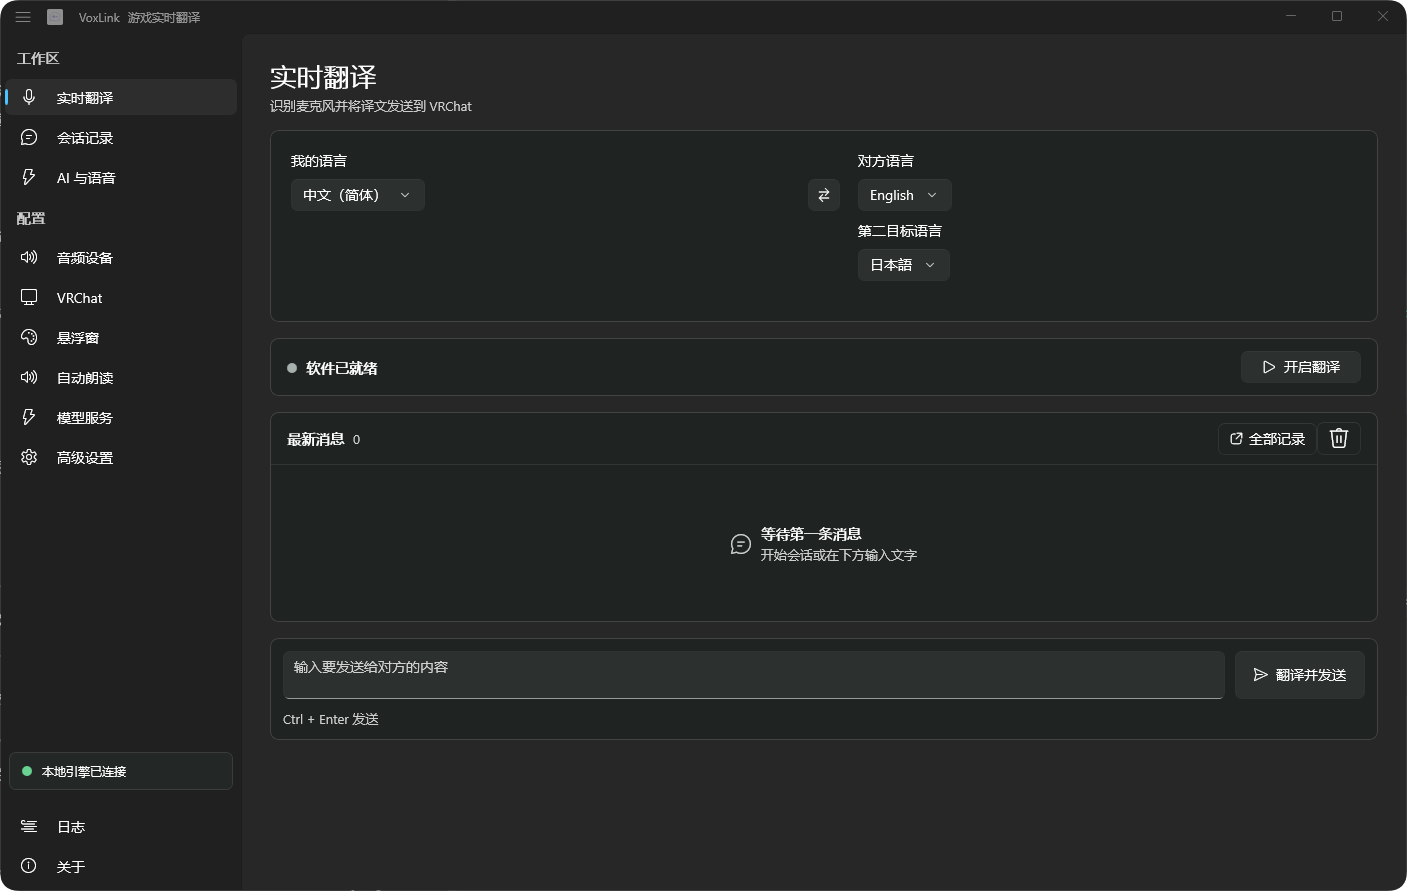This screenshot has width=1407, height=891.
Task: Click the hamburger menu icon
Action: coord(23,17)
